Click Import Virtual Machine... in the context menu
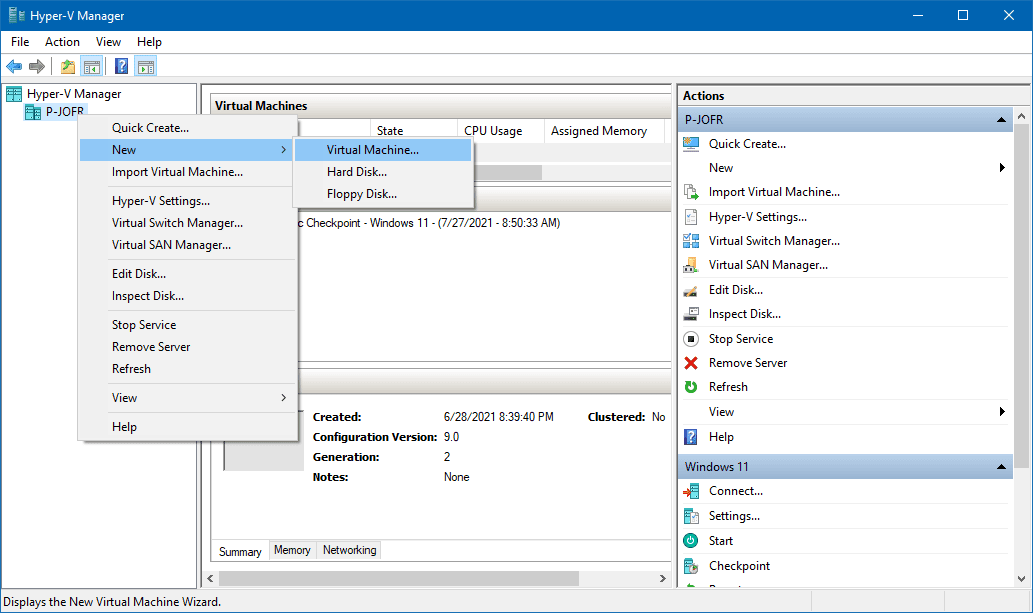 pos(177,172)
